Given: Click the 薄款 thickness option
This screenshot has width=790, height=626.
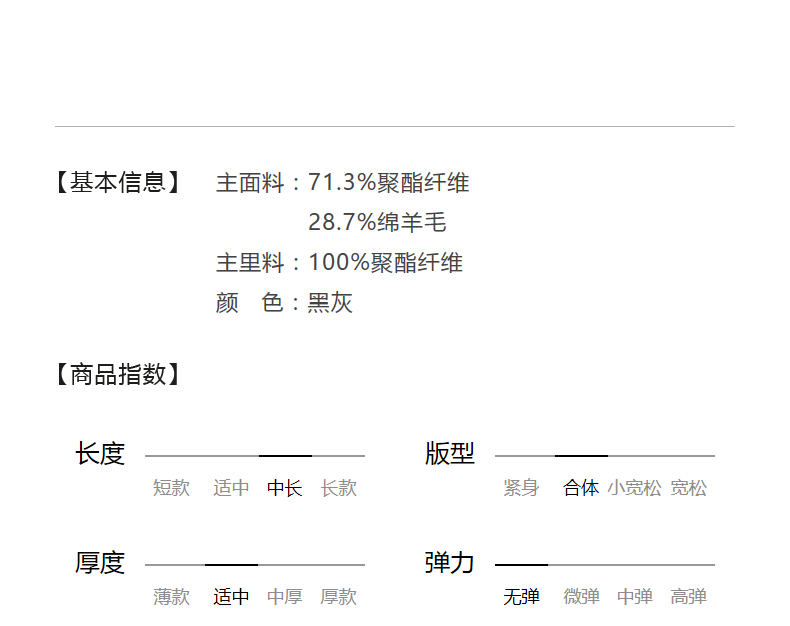Looking at the screenshot, I should [x=171, y=597].
